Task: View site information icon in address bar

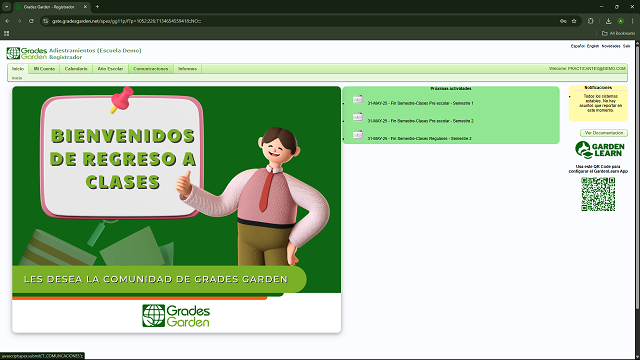Action: pyautogui.click(x=46, y=21)
